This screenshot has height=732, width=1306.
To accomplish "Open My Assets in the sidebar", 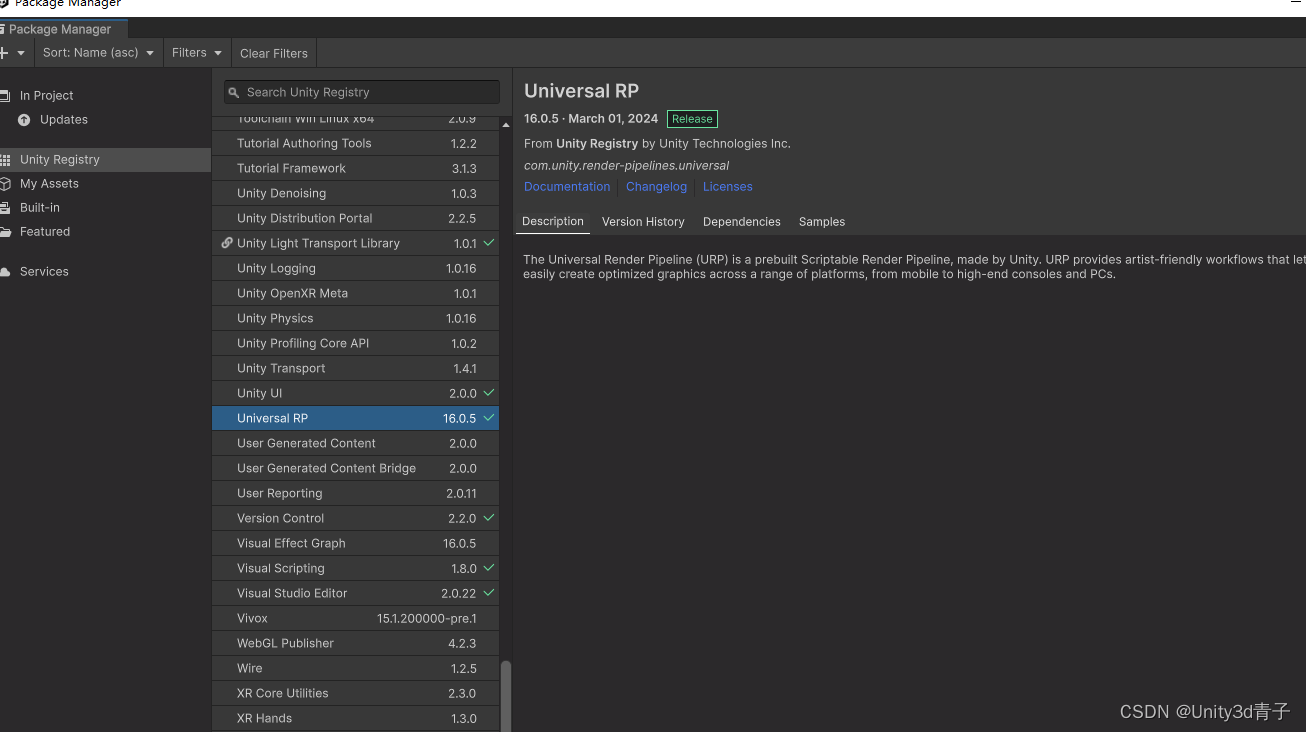I will tap(105, 183).
